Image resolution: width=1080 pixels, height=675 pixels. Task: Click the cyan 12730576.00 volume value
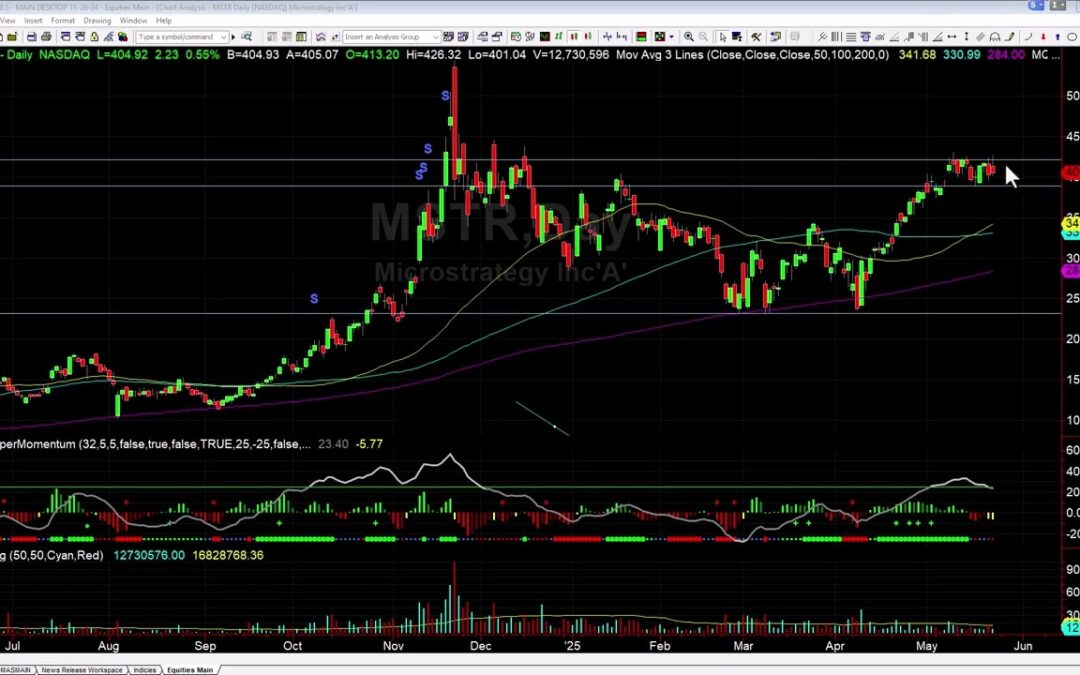pos(149,555)
